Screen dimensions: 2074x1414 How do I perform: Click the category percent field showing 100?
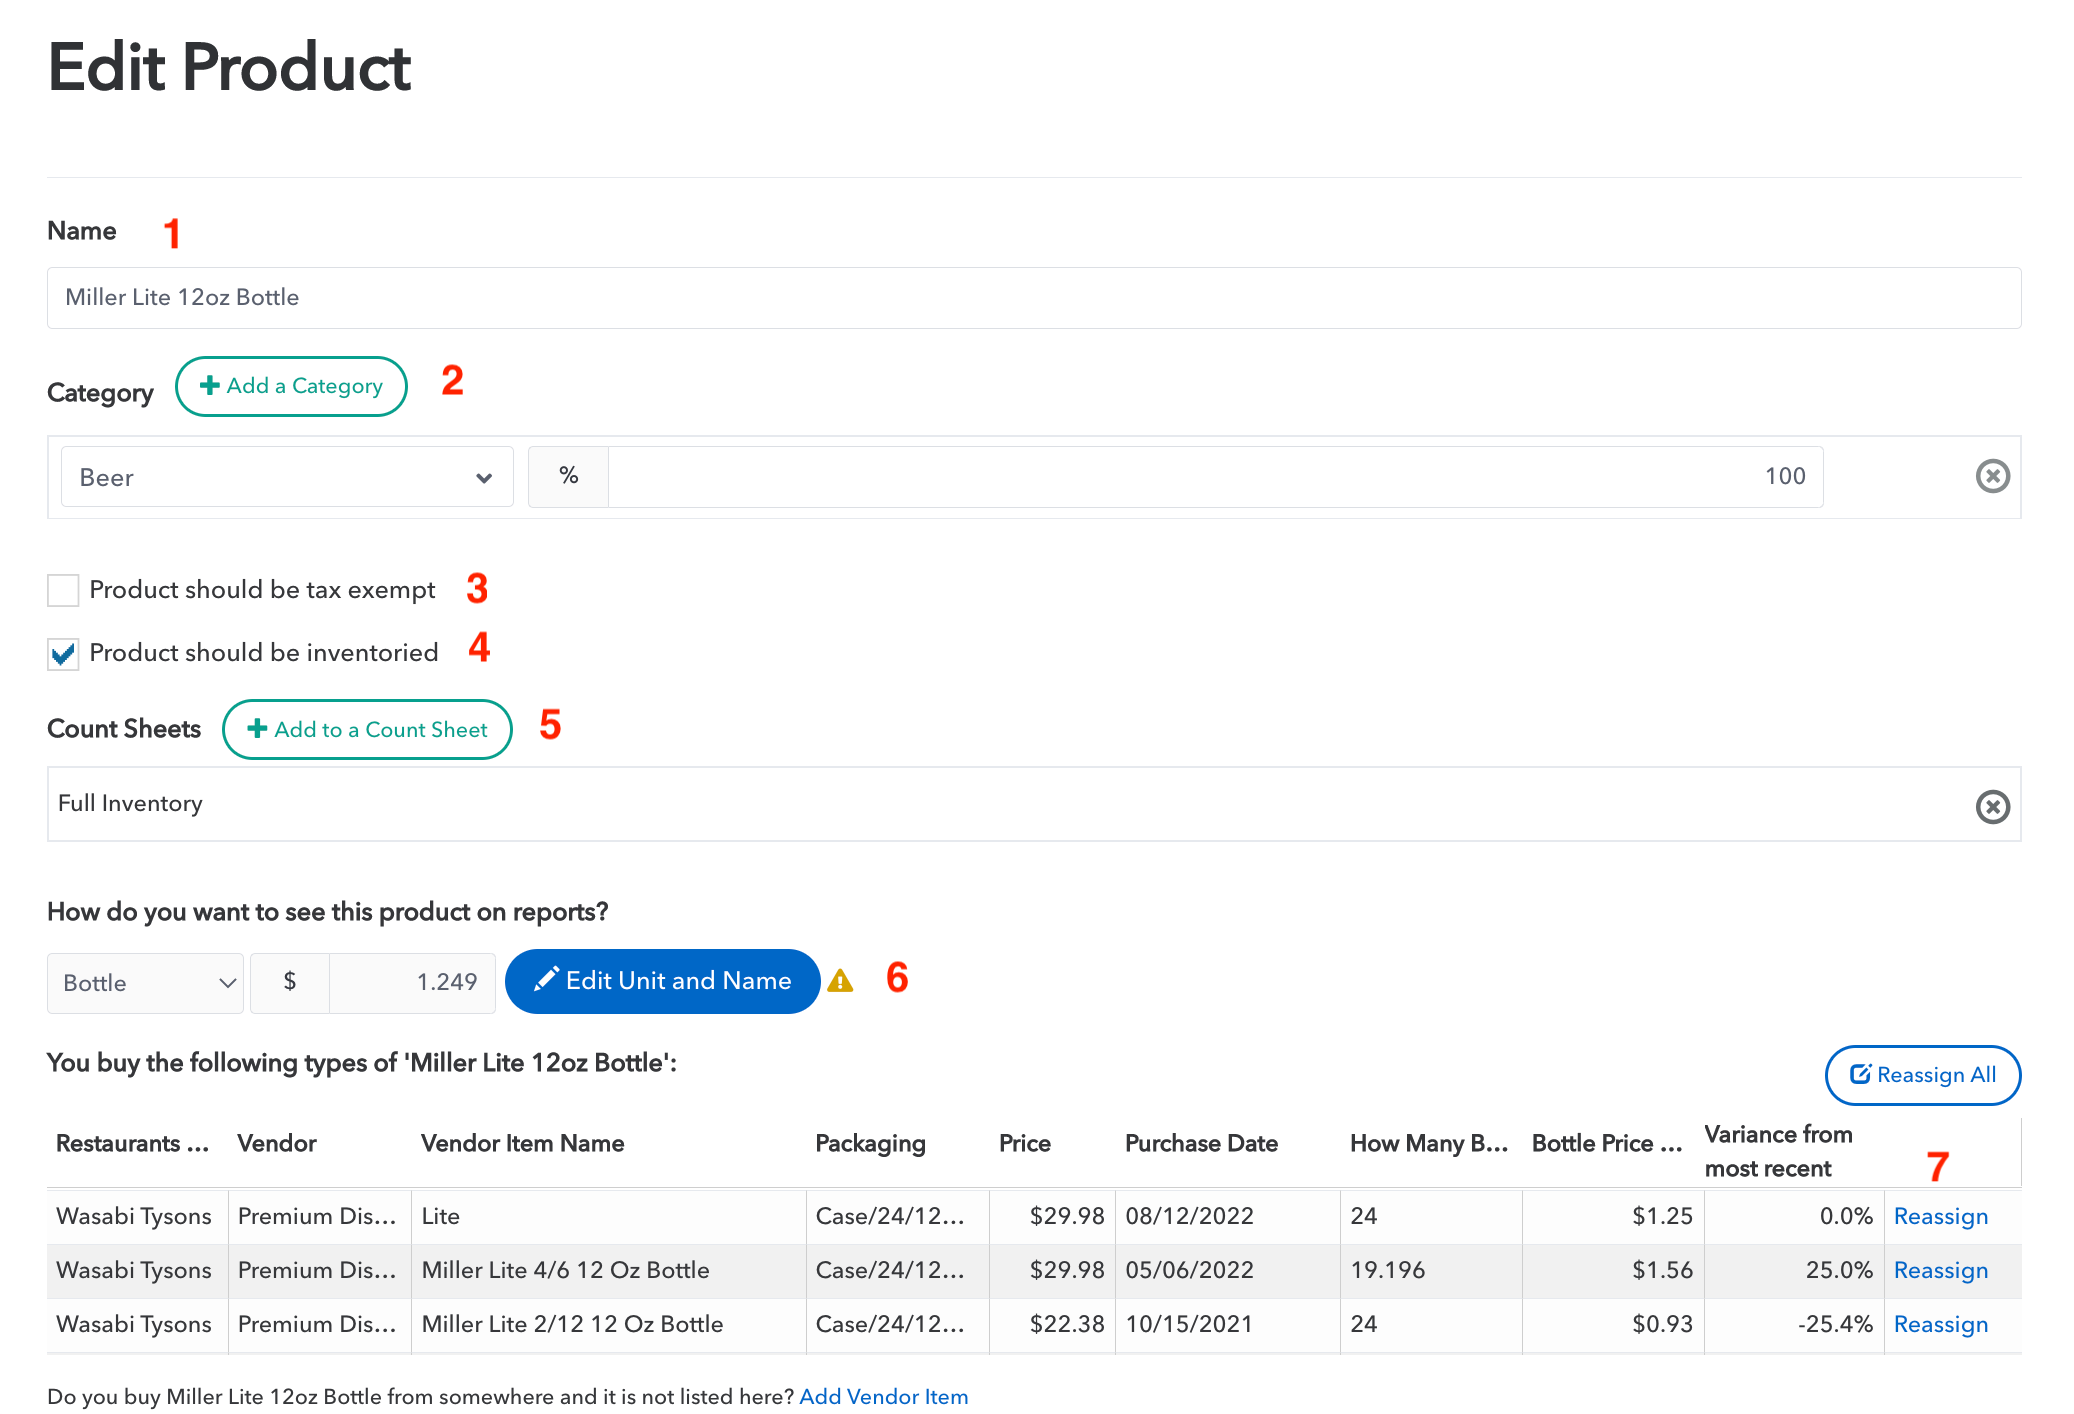coord(1215,477)
